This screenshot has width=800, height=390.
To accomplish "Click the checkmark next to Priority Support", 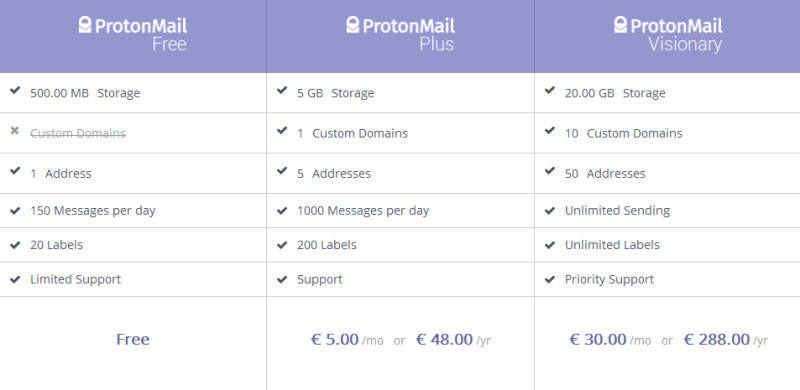I will coord(549,280).
